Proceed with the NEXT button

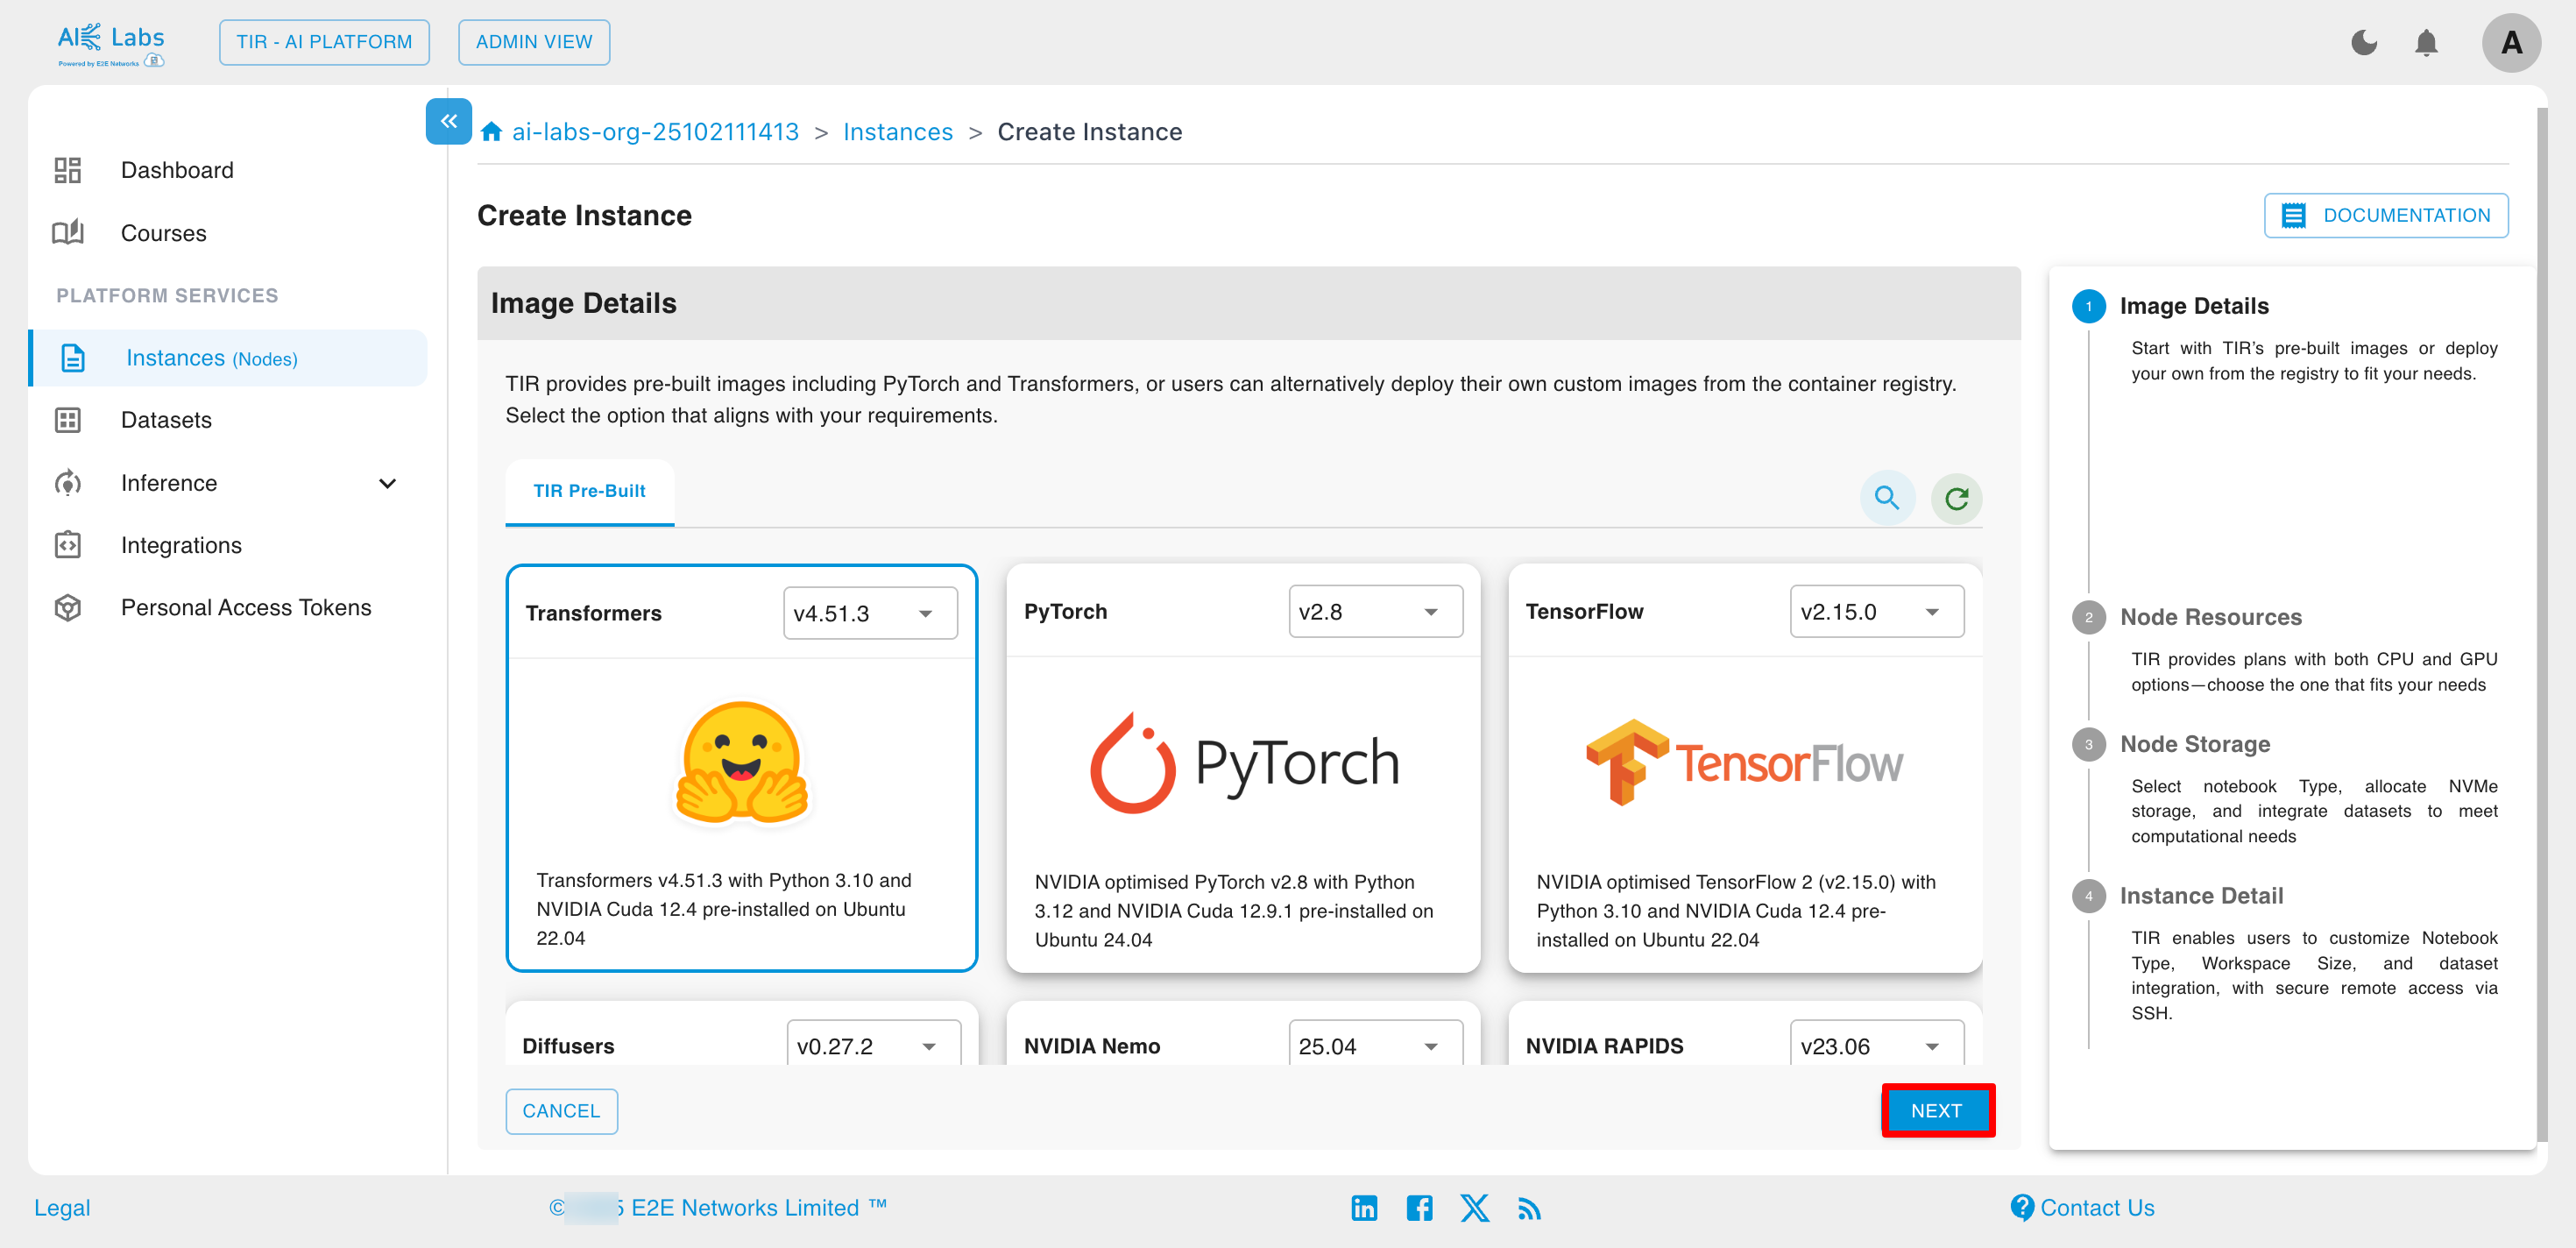point(1937,1111)
